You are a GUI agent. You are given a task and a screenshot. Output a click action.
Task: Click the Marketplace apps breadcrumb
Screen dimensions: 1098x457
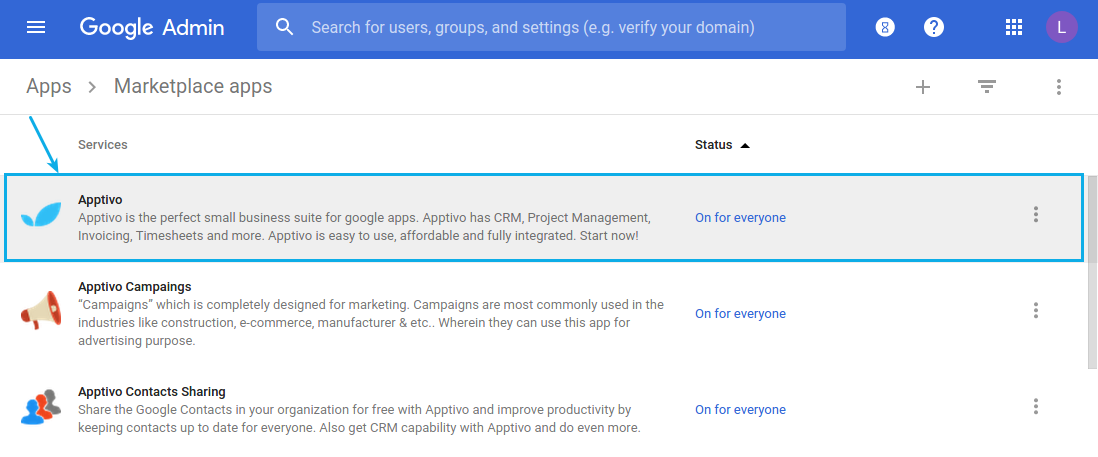[193, 87]
